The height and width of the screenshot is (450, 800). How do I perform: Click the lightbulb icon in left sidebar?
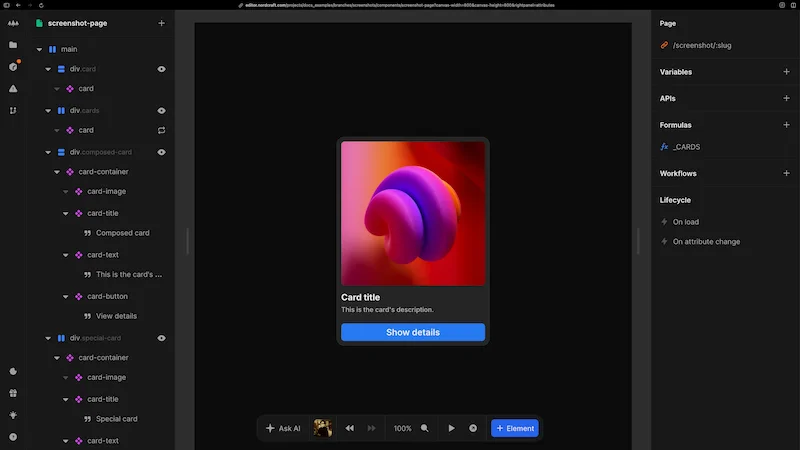13,415
